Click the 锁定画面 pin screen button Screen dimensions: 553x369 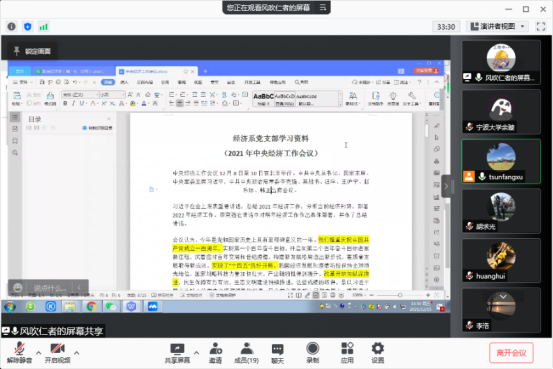pyautogui.click(x=33, y=51)
